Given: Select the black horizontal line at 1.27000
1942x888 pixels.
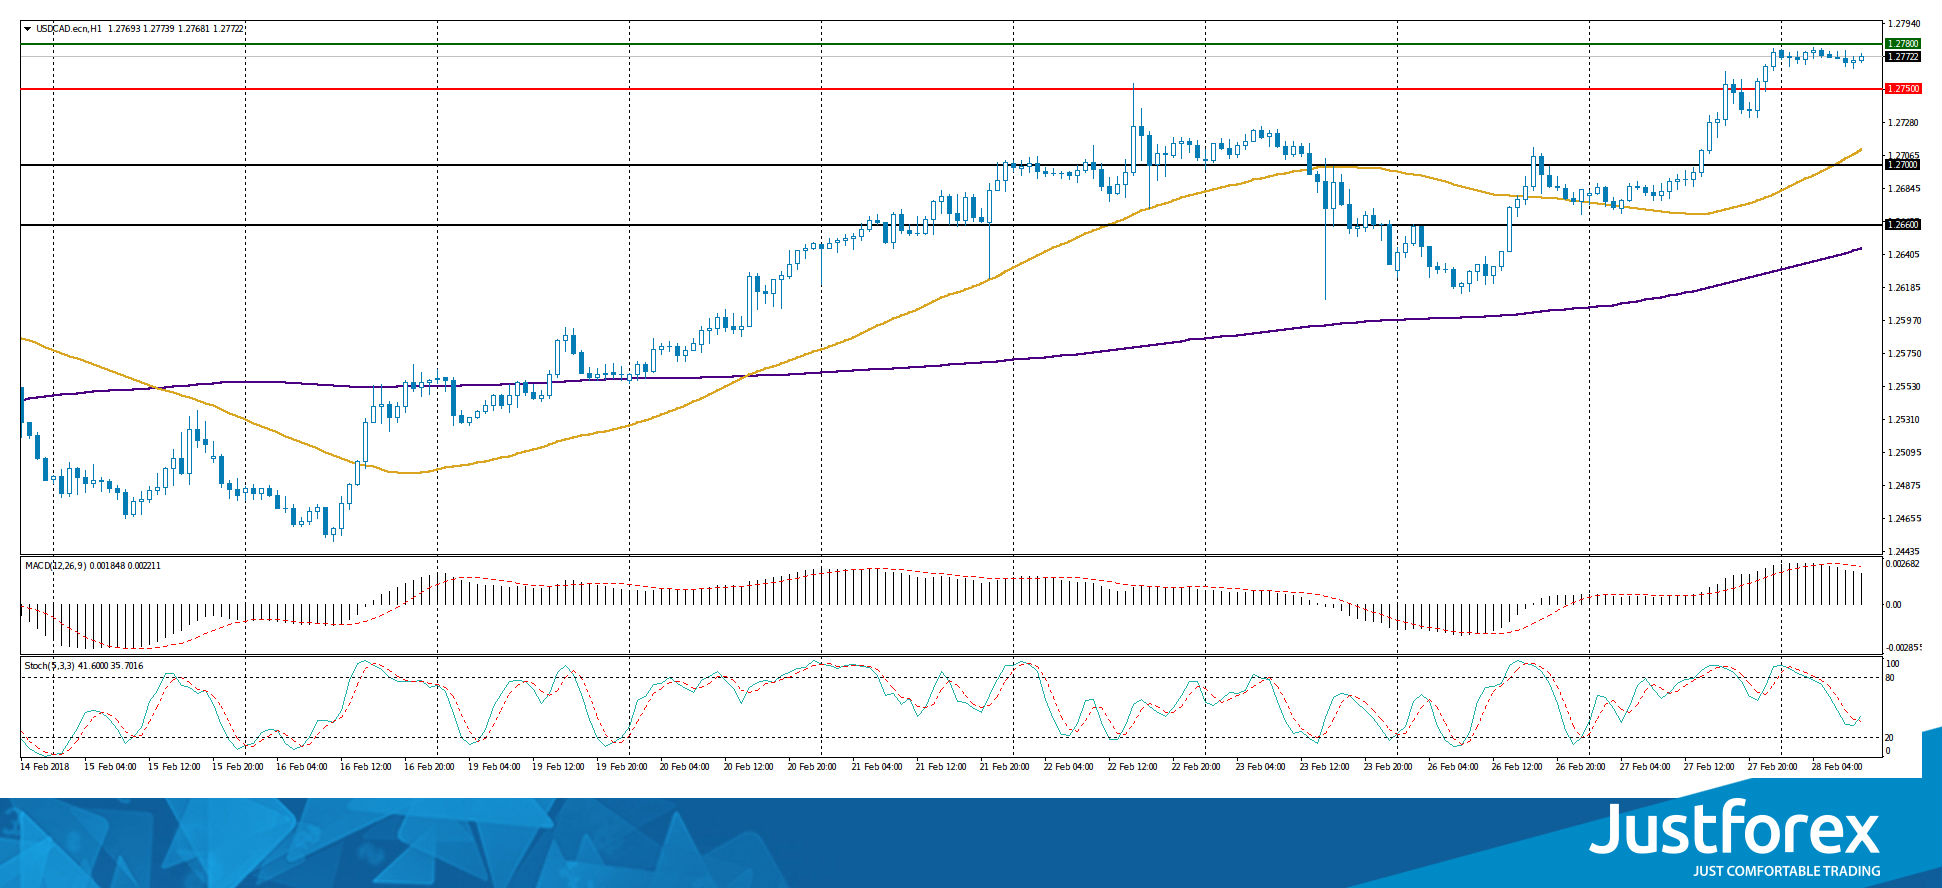Looking at the screenshot, I should (x=950, y=165).
